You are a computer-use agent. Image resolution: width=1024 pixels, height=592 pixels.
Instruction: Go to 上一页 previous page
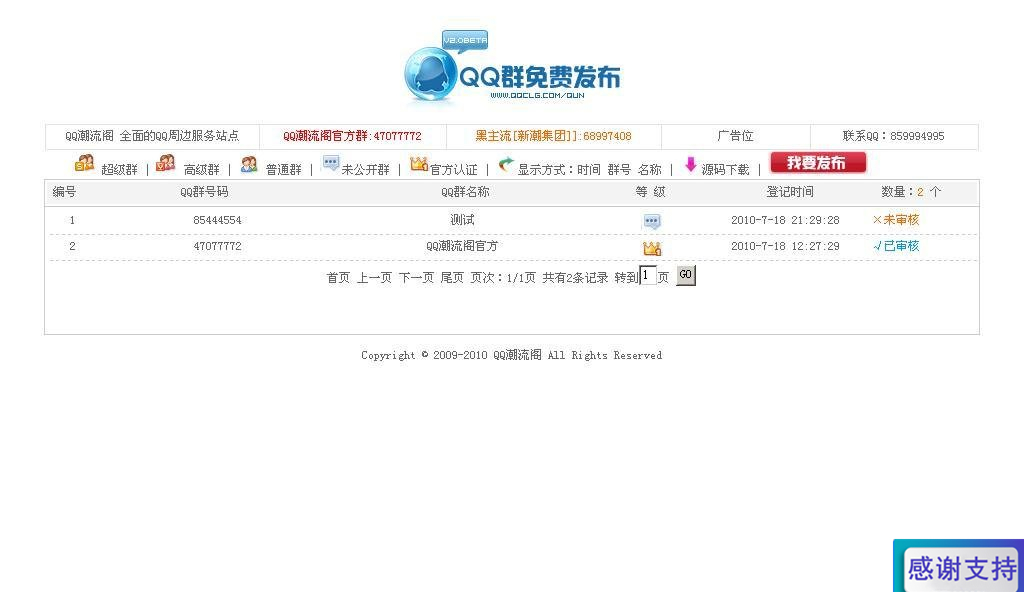(x=374, y=278)
